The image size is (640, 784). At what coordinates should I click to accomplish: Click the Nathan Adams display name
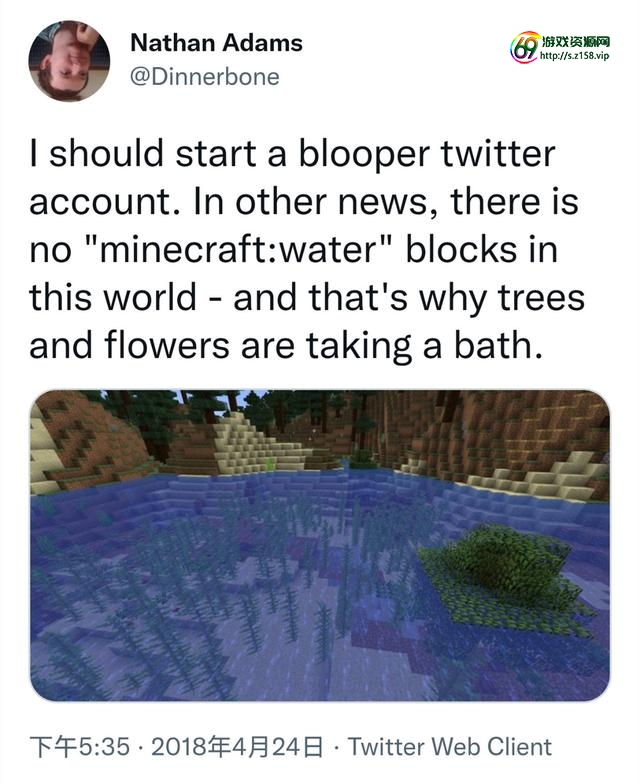click(x=216, y=43)
